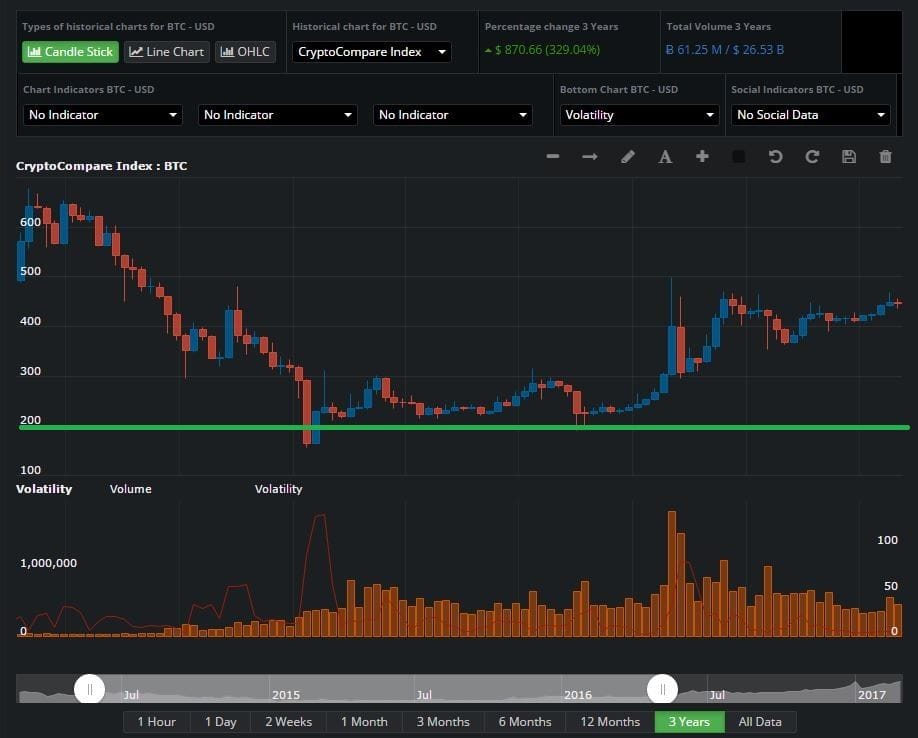This screenshot has height=738, width=918.
Task: Select the pencil drawing tool on the chart toolbar
Action: [627, 157]
